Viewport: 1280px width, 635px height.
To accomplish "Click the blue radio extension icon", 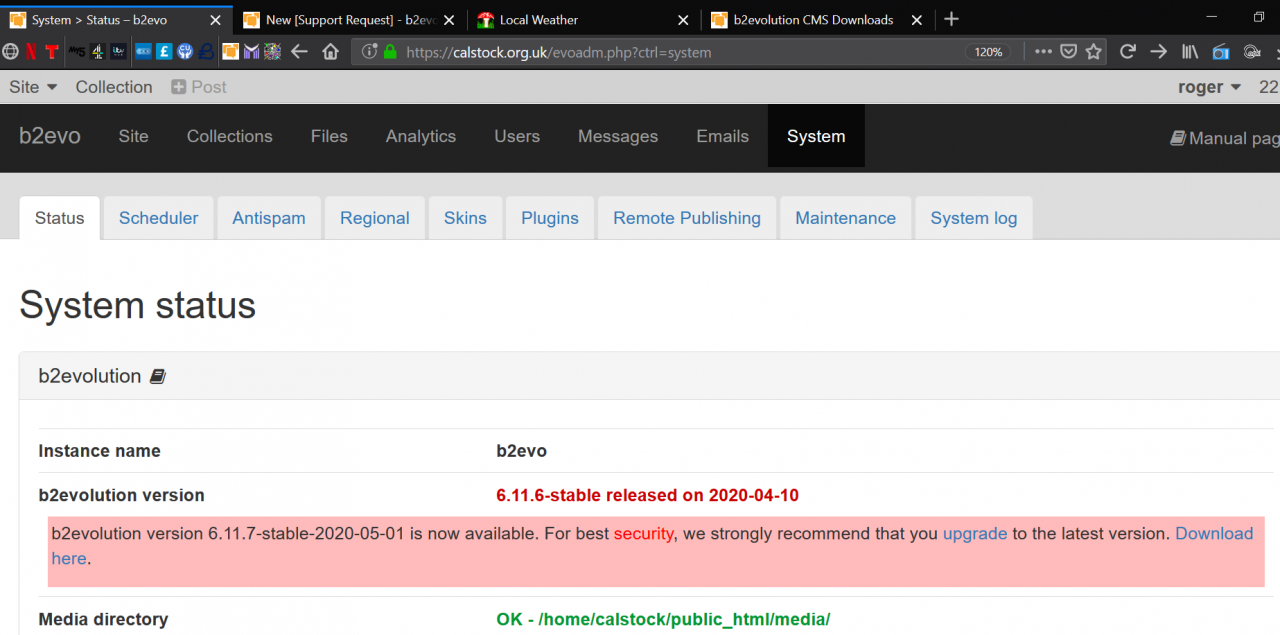I will coord(1221,52).
